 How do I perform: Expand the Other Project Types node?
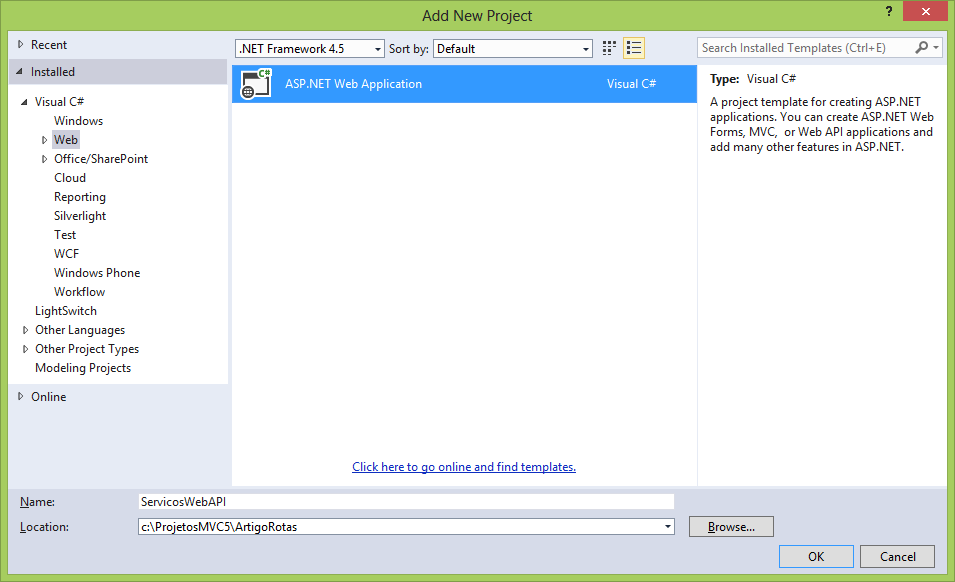point(25,349)
